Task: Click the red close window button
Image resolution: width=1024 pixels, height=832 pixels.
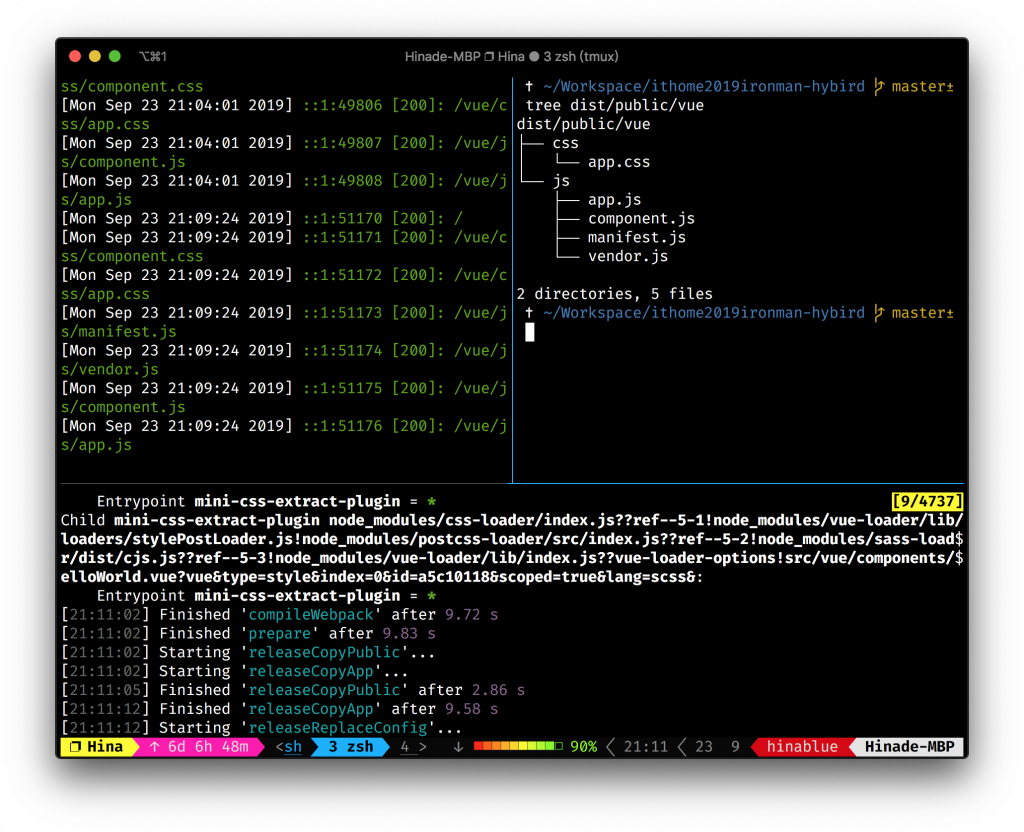Action: (x=75, y=57)
